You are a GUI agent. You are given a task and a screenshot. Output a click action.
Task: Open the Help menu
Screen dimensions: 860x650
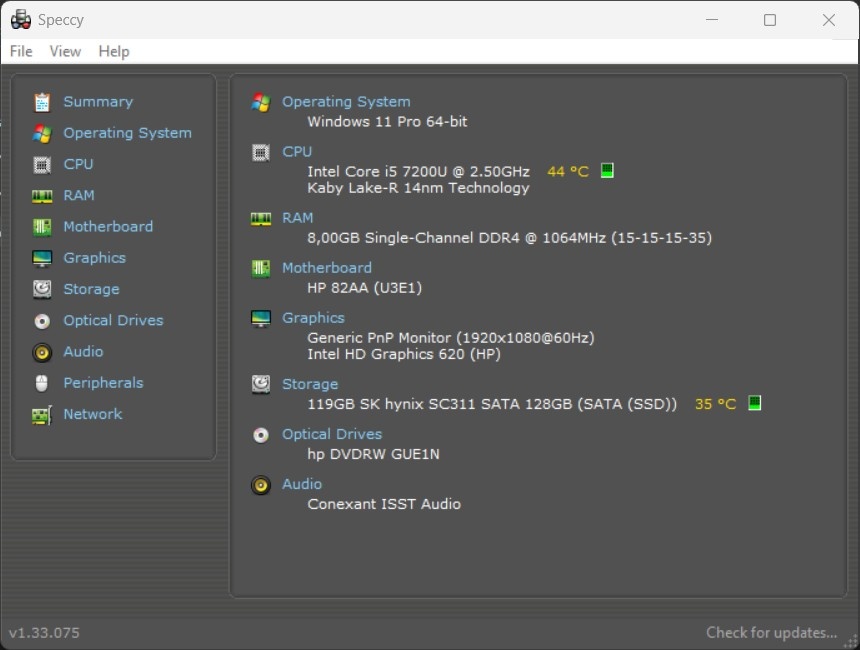pos(114,51)
